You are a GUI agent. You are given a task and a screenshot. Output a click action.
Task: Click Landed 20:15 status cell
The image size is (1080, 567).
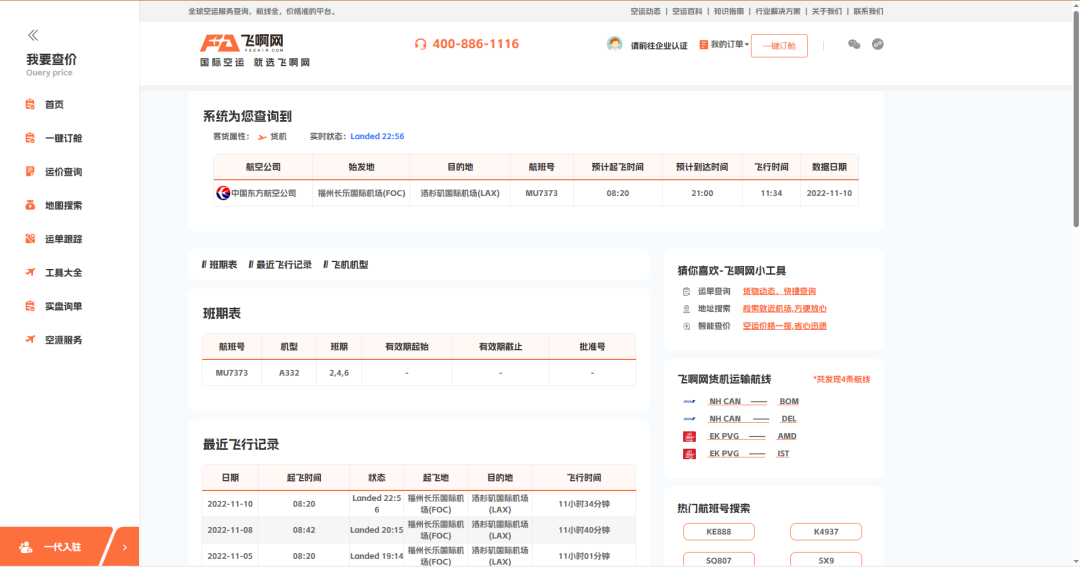click(x=376, y=530)
